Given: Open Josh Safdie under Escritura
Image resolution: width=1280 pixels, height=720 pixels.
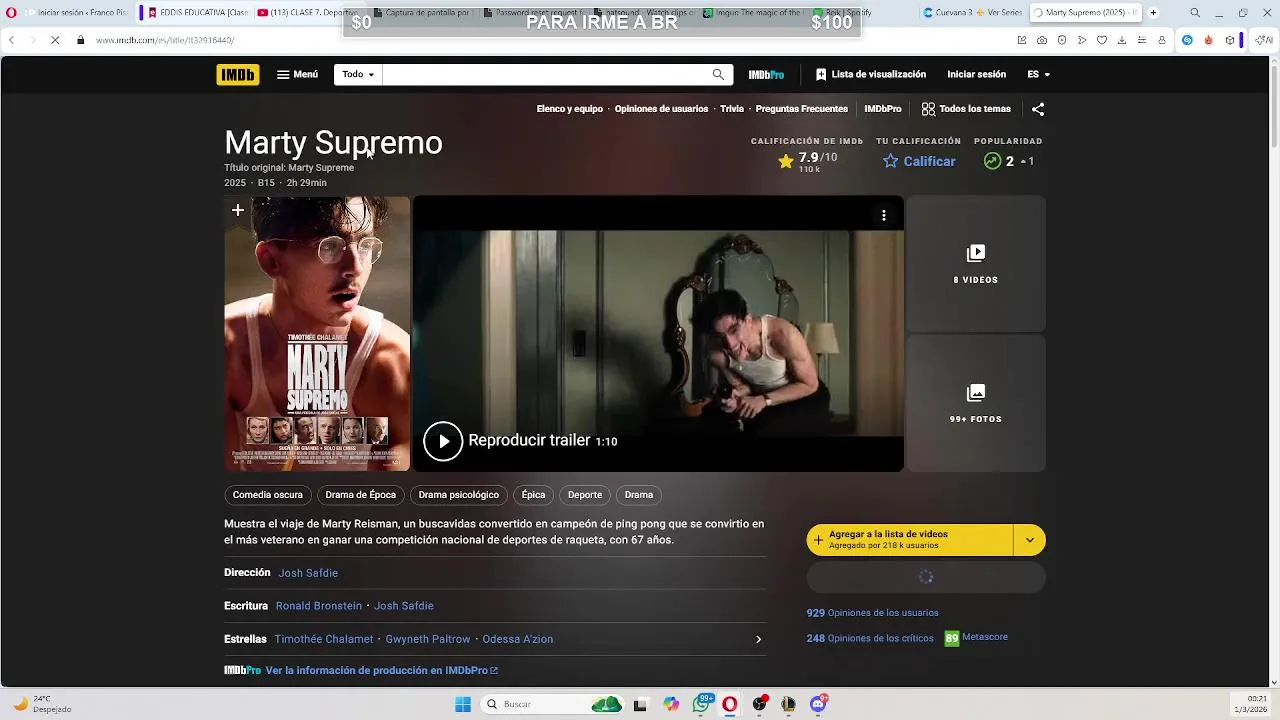Looking at the screenshot, I should click(x=404, y=606).
